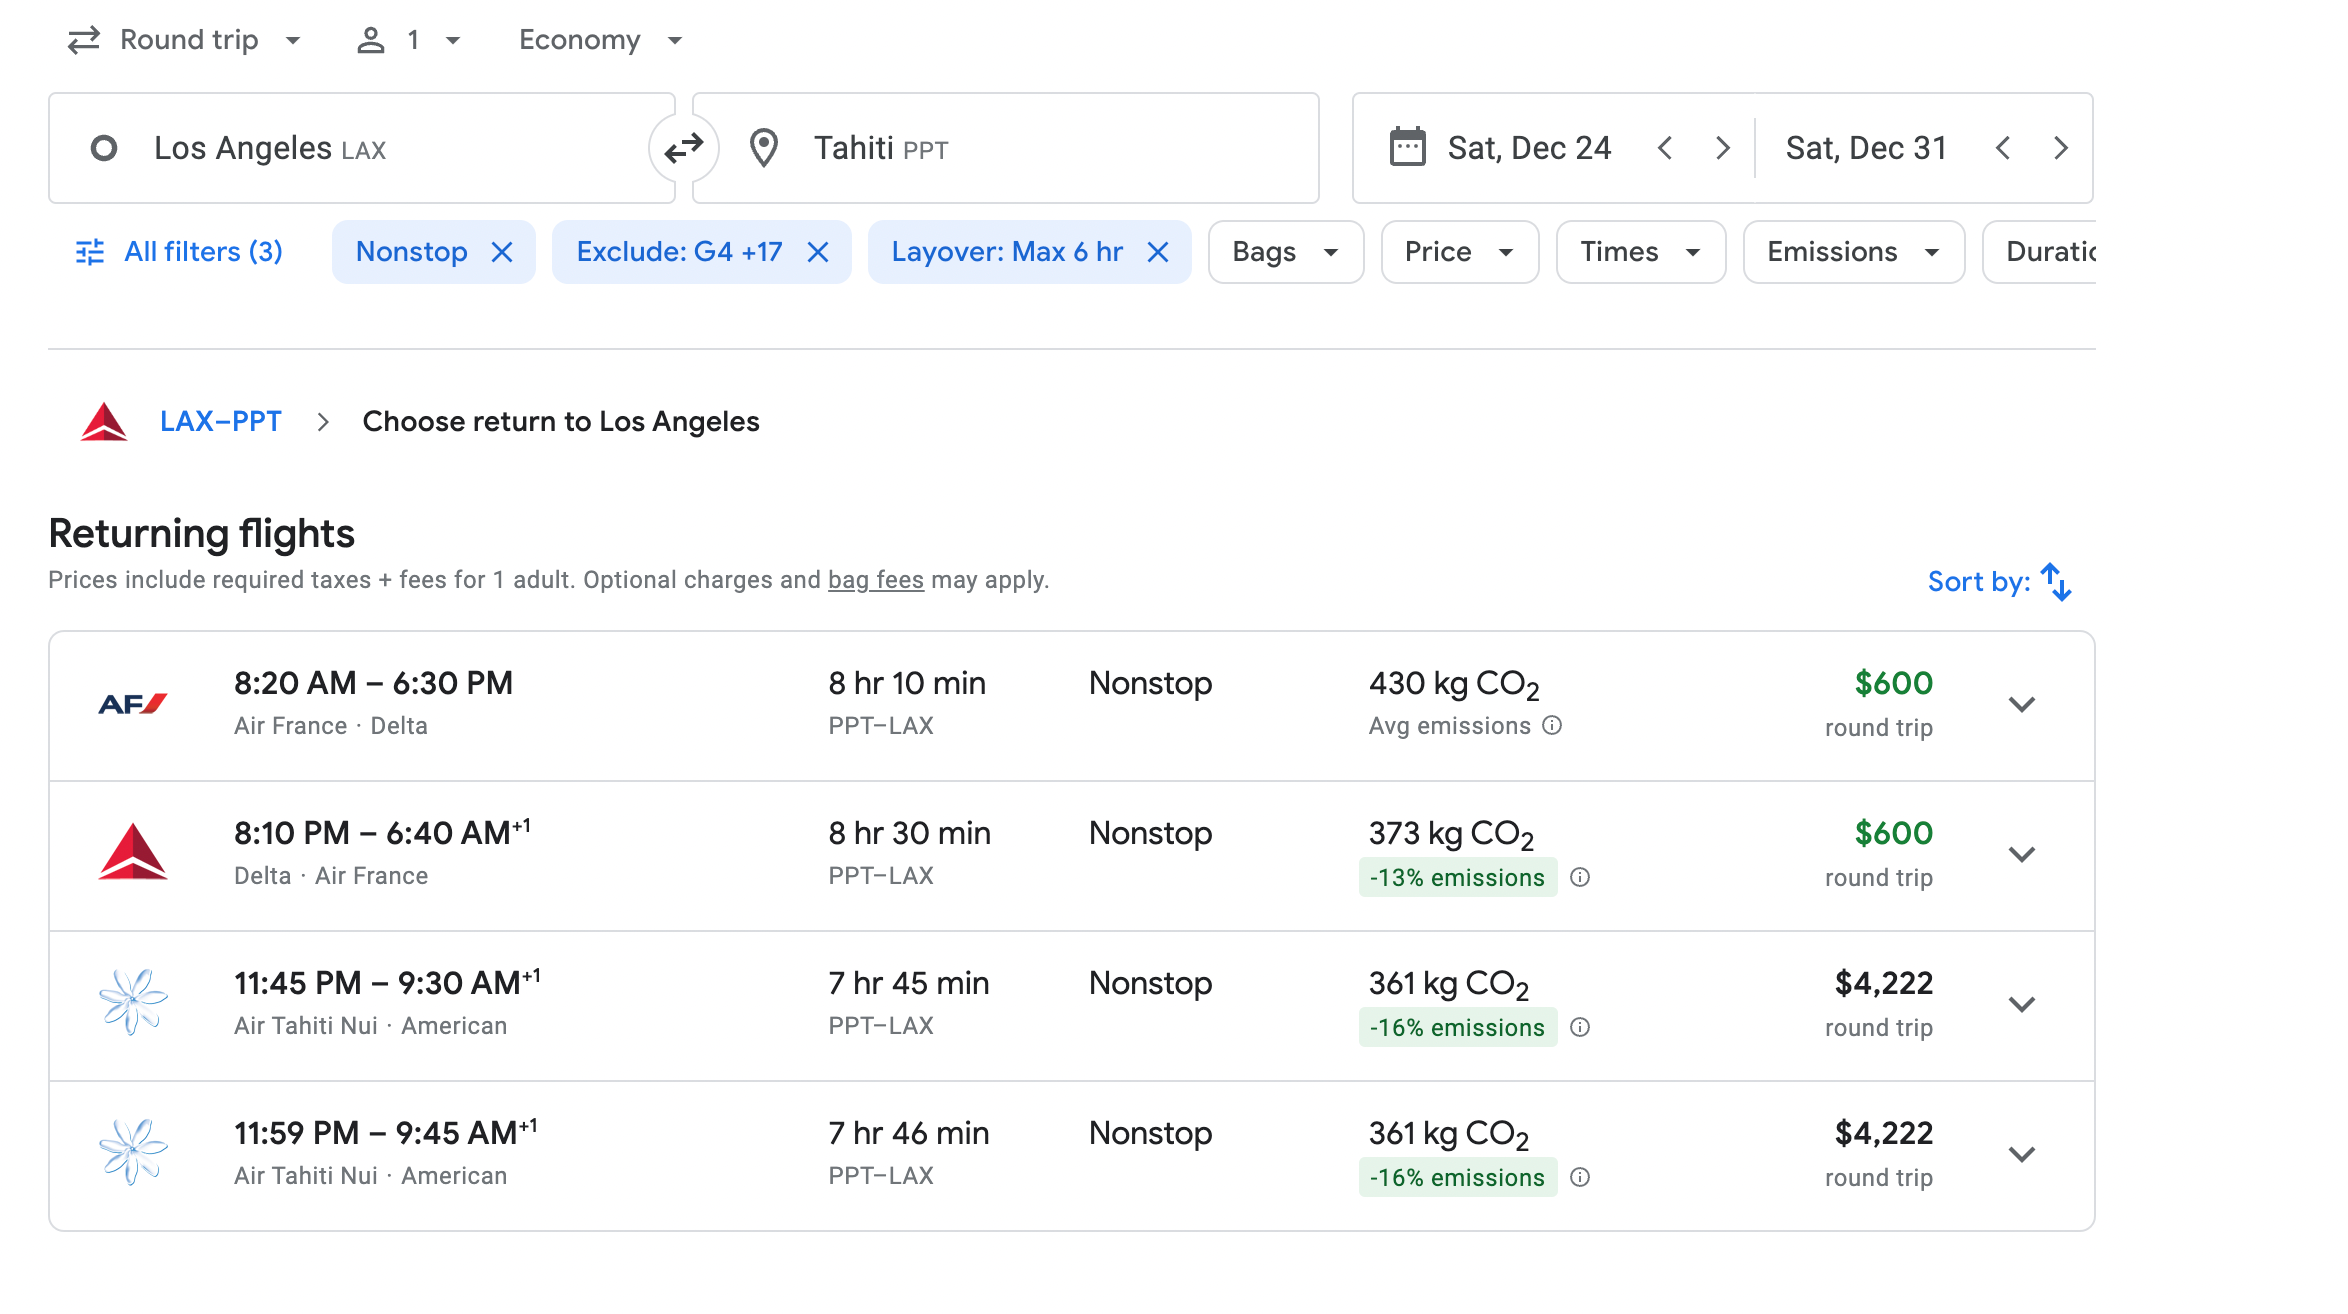The width and height of the screenshot is (2348, 1314).
Task: Expand the 11:59 PM Air Tahiti Nui flight
Action: click(x=2022, y=1155)
